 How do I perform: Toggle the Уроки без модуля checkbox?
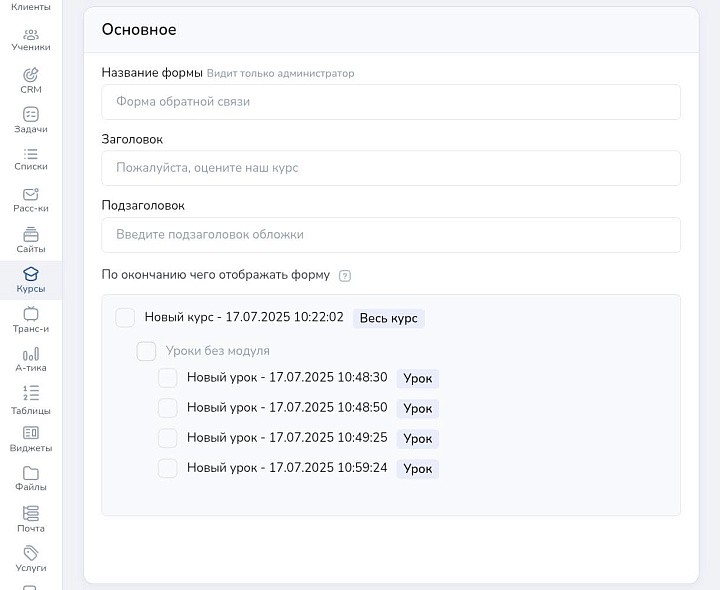point(147,351)
